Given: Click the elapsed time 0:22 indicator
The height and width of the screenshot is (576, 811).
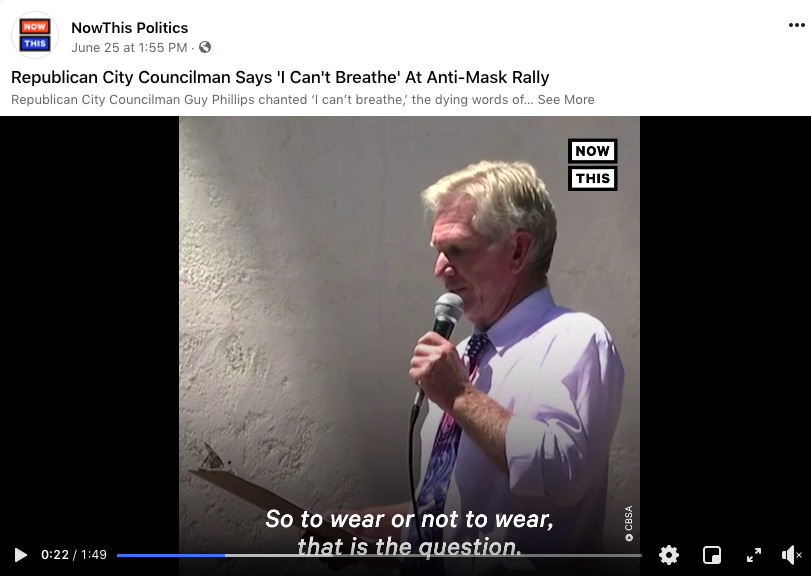Looking at the screenshot, I should (55, 555).
